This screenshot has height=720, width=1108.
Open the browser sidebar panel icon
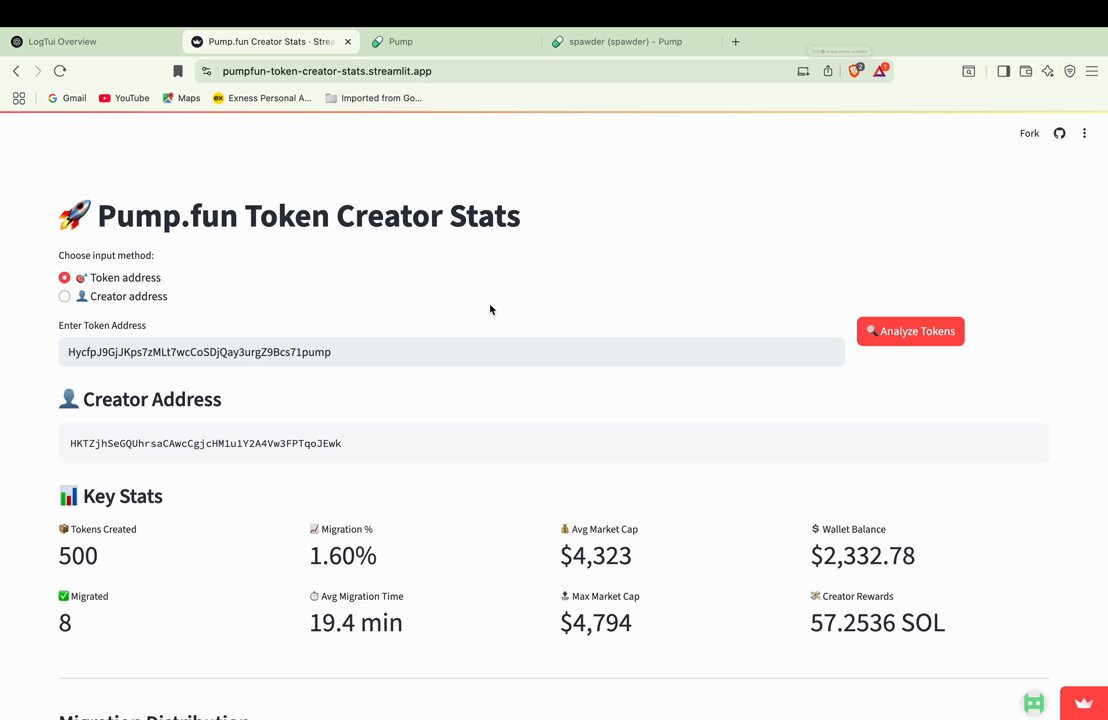[1003, 71]
